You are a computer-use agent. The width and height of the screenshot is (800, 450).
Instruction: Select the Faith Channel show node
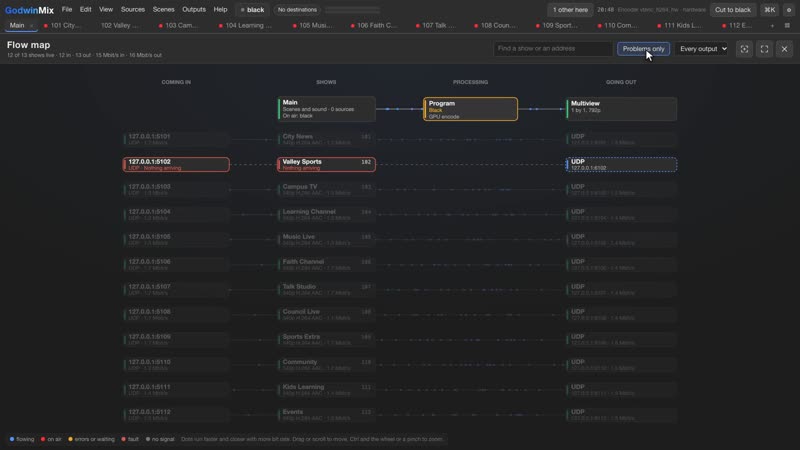[327, 264]
